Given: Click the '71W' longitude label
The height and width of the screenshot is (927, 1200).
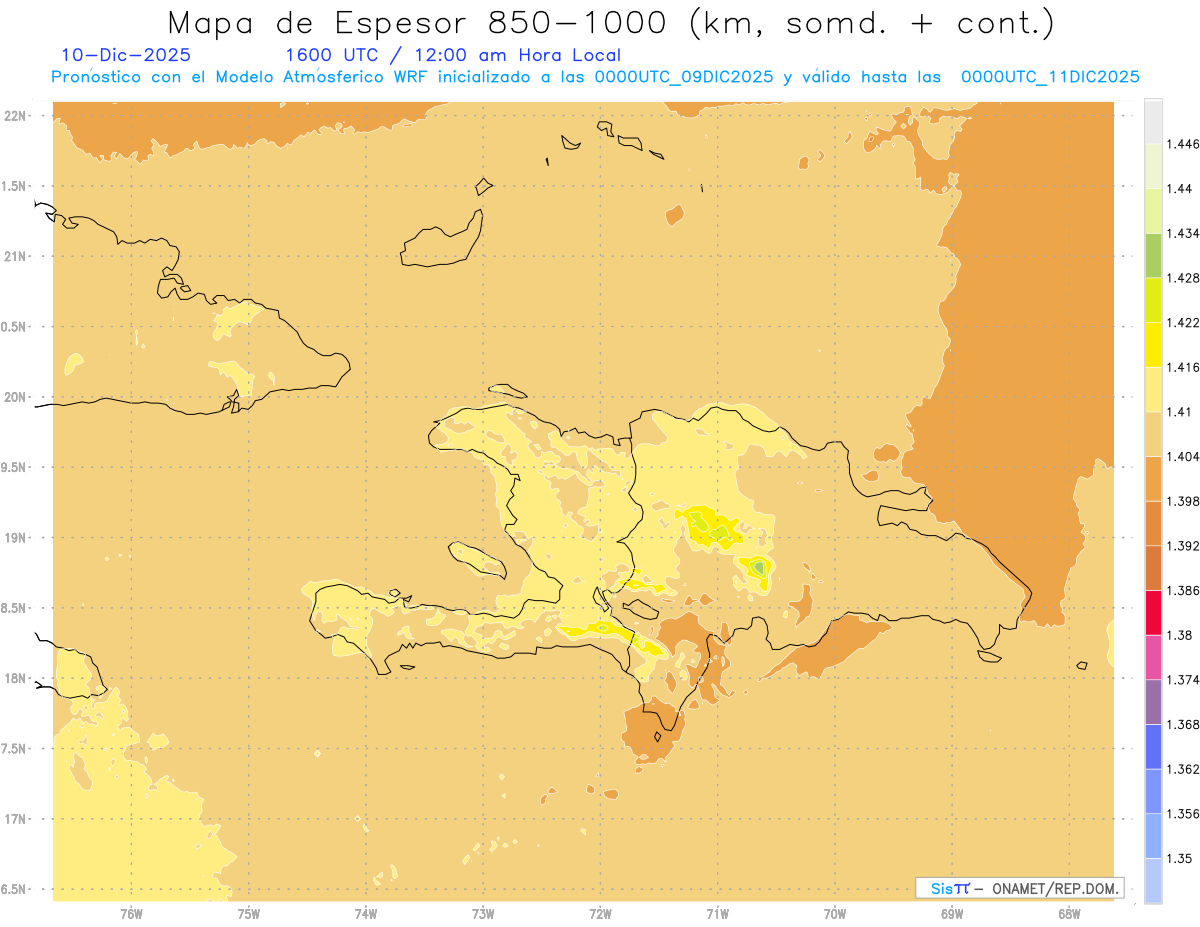Looking at the screenshot, I should 717,915.
